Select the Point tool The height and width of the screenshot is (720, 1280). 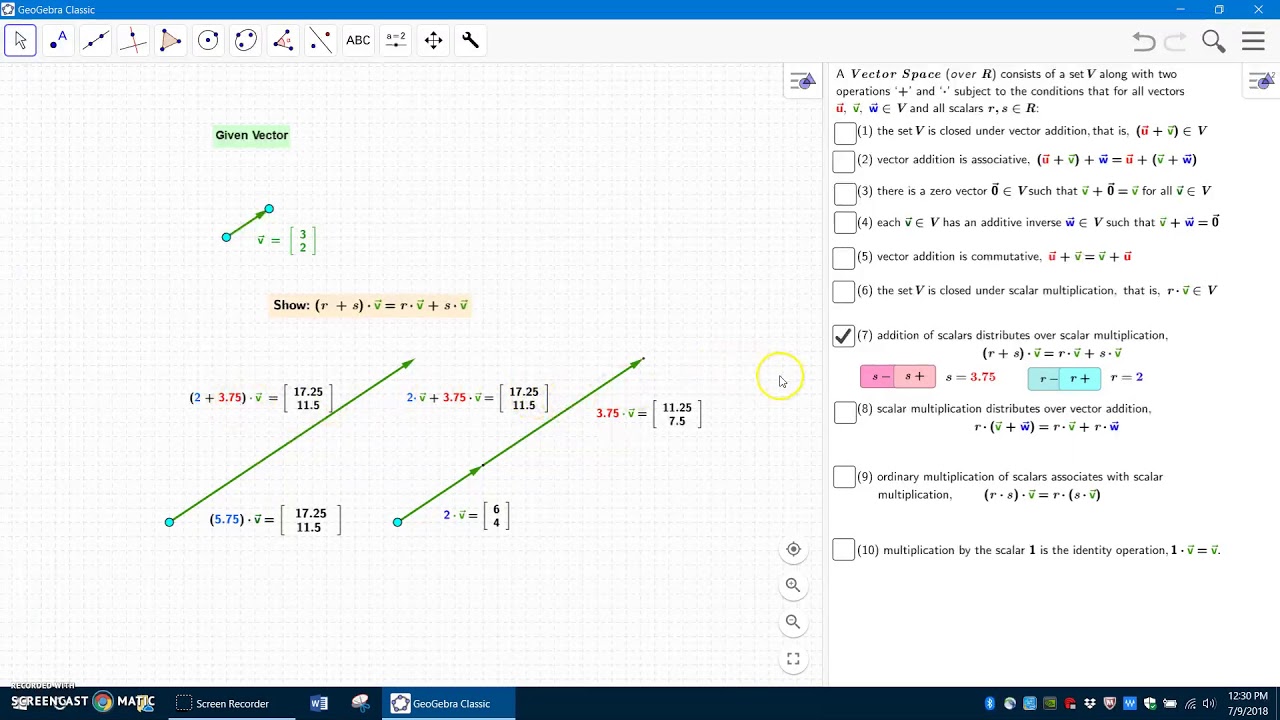point(58,40)
